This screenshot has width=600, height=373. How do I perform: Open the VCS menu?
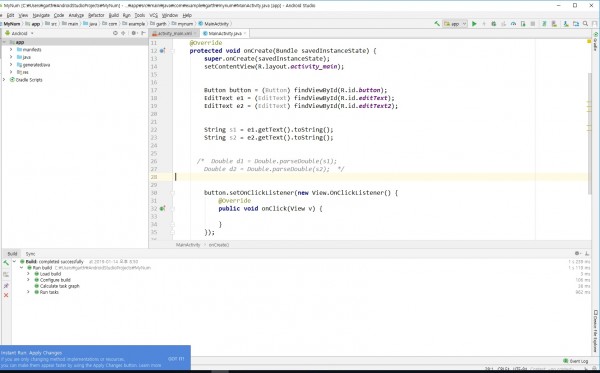[153, 15]
